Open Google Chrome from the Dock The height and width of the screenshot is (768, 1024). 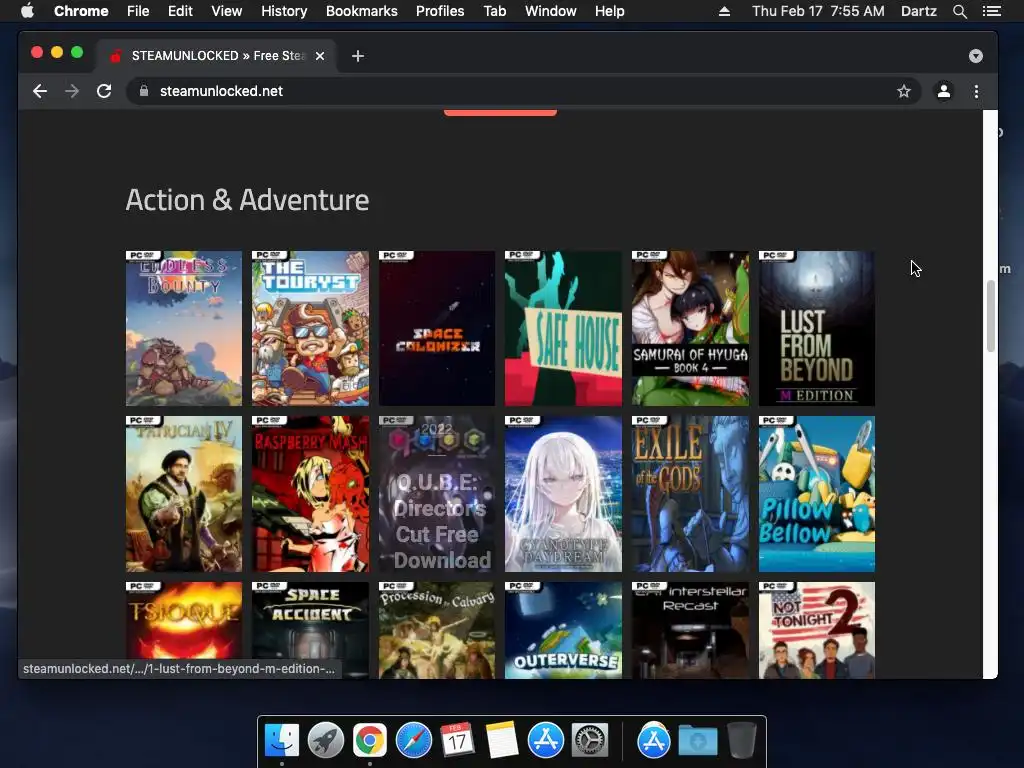pos(370,741)
